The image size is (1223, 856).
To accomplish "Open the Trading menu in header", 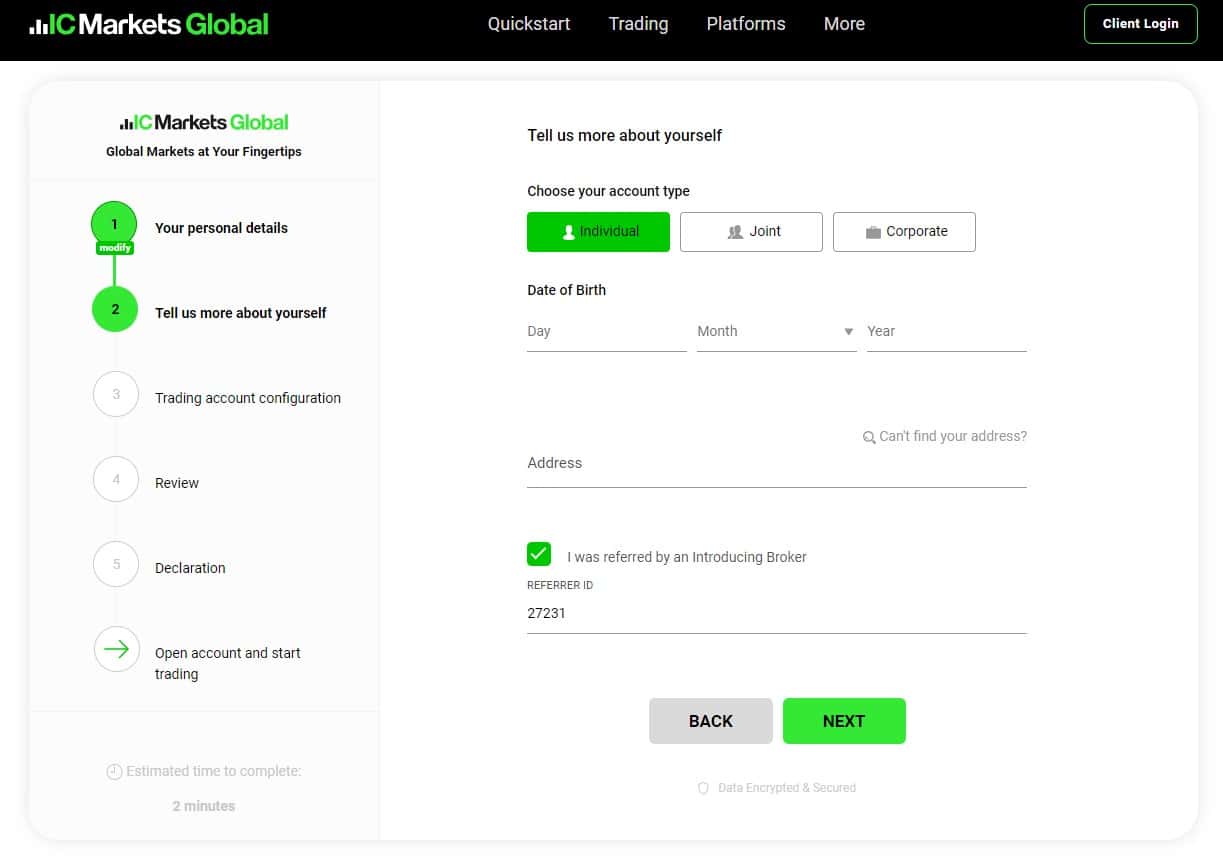I will (638, 24).
